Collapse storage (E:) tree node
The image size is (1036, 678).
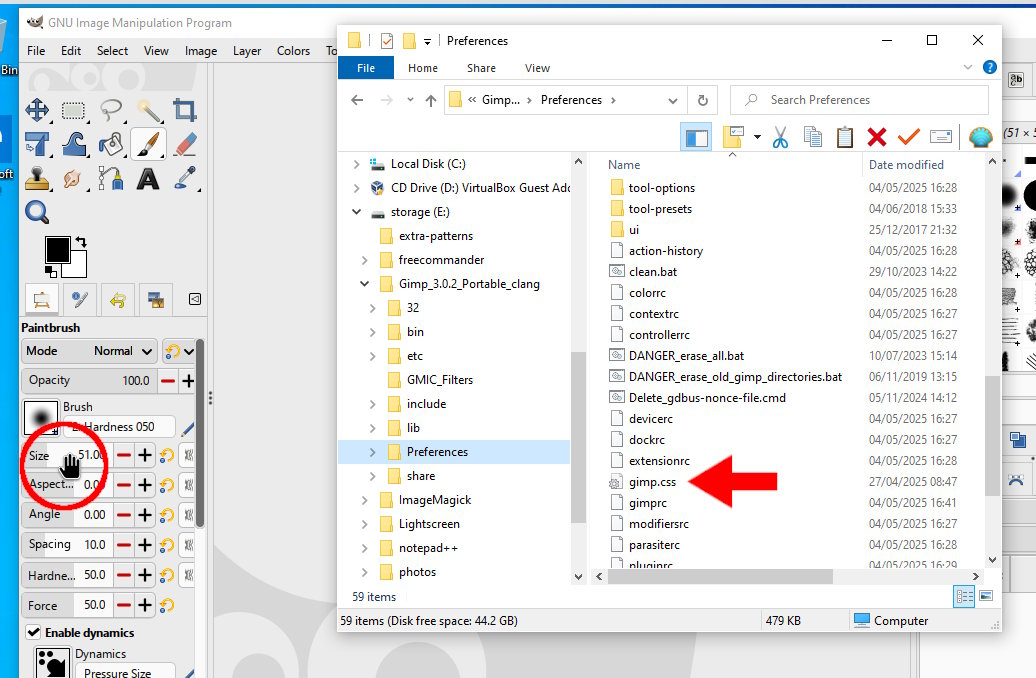[x=356, y=212]
